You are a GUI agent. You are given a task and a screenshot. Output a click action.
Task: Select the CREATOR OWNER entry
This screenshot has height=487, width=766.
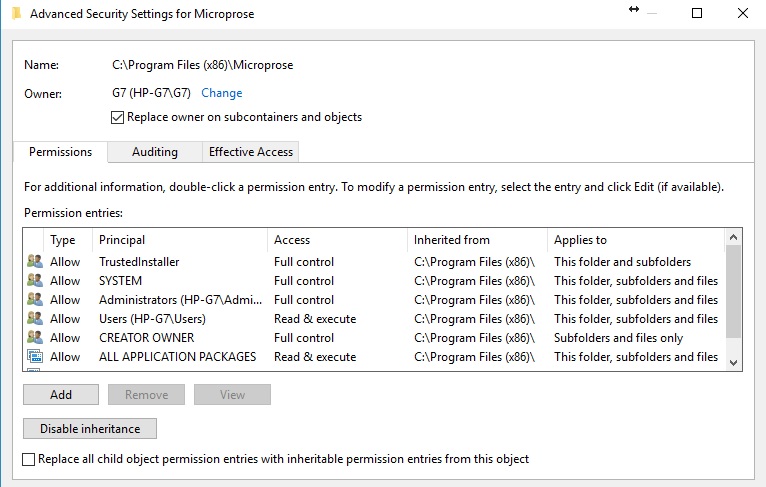pos(147,338)
